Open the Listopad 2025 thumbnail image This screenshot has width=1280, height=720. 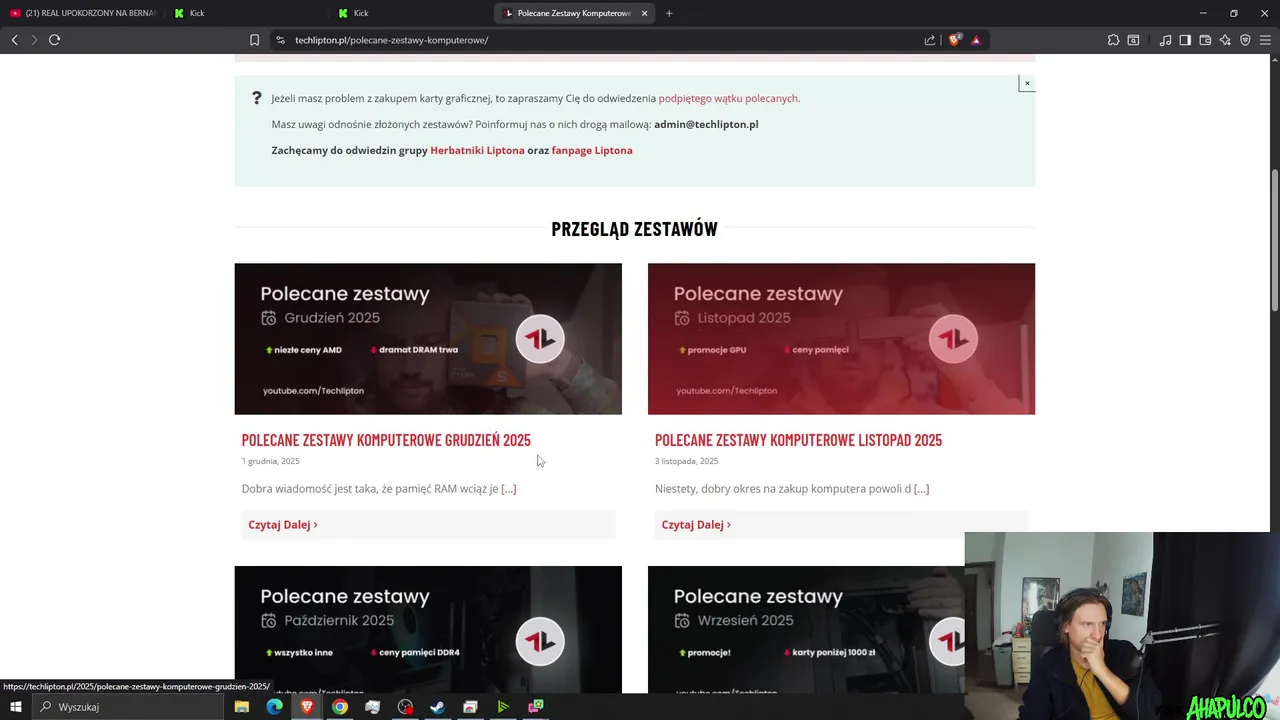[x=841, y=339]
